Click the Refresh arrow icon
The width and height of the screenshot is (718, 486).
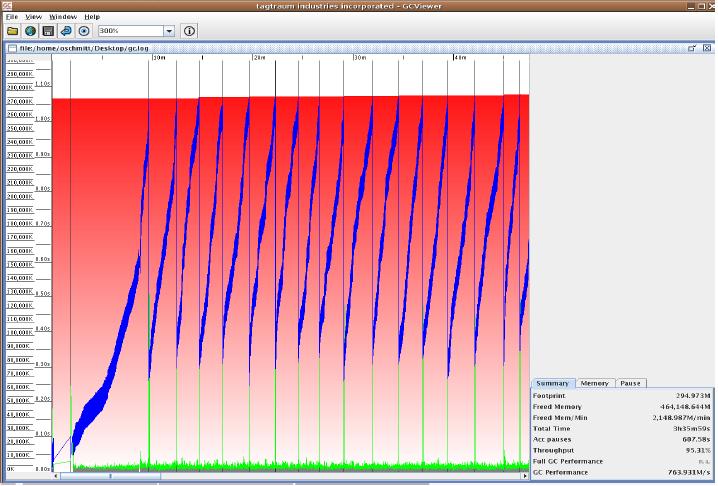[x=65, y=31]
